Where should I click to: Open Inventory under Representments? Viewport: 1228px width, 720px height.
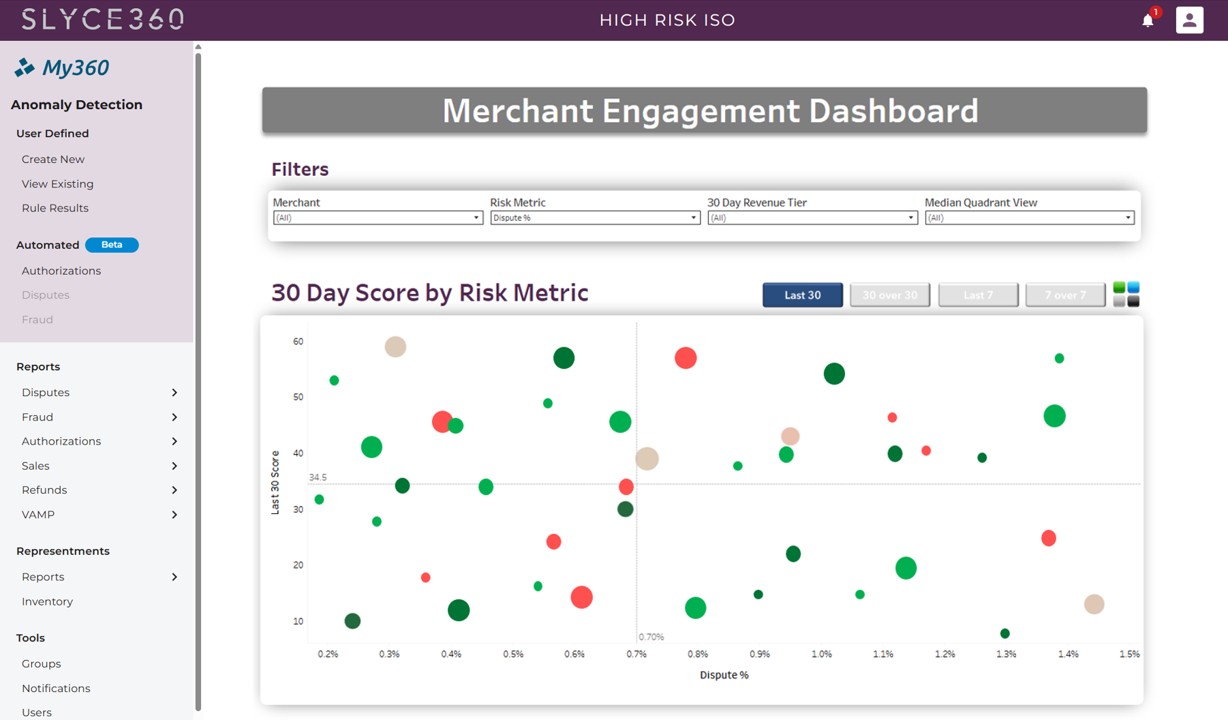pyautogui.click(x=47, y=602)
